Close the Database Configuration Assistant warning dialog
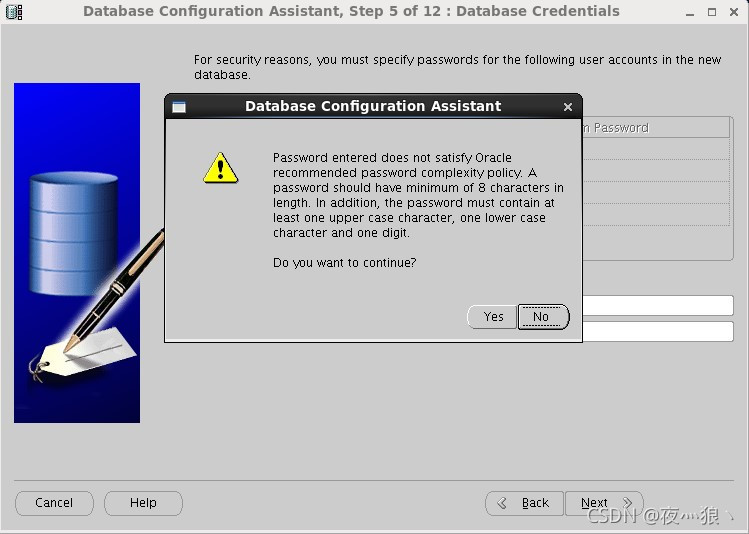Viewport: 749px width, 534px height. tap(567, 107)
